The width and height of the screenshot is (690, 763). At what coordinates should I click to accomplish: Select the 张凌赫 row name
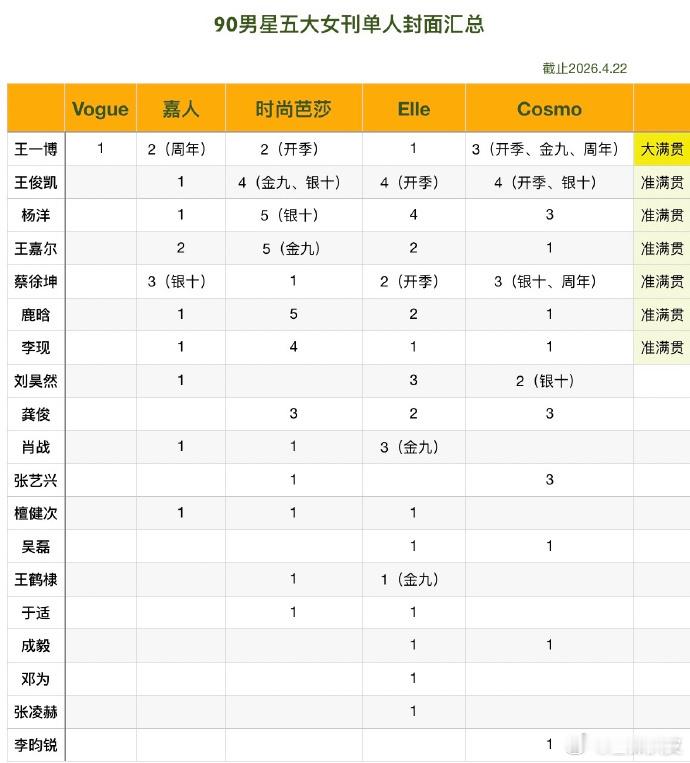pos(36,711)
